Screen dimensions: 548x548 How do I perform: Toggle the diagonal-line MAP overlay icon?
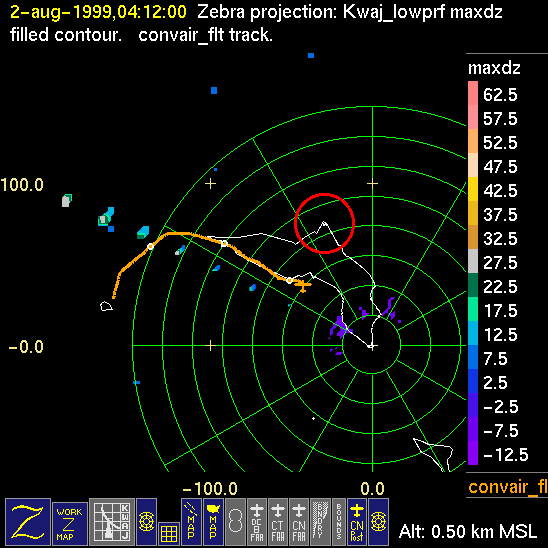(191, 522)
